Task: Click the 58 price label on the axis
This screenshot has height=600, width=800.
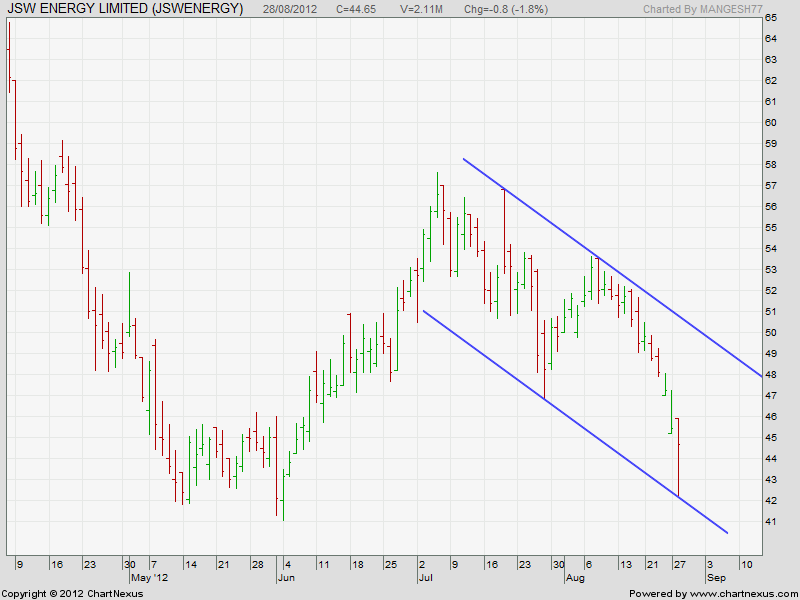Action: pyautogui.click(x=771, y=165)
